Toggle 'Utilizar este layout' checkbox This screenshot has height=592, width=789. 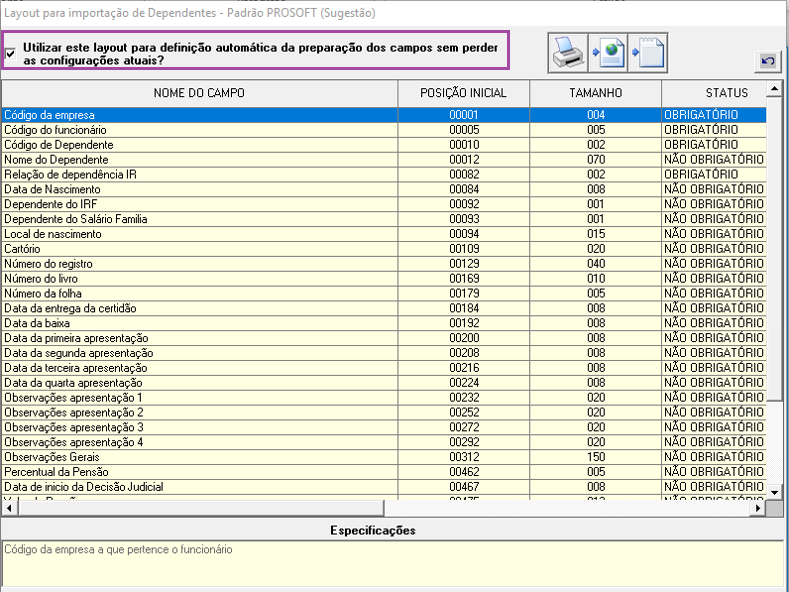(10, 53)
